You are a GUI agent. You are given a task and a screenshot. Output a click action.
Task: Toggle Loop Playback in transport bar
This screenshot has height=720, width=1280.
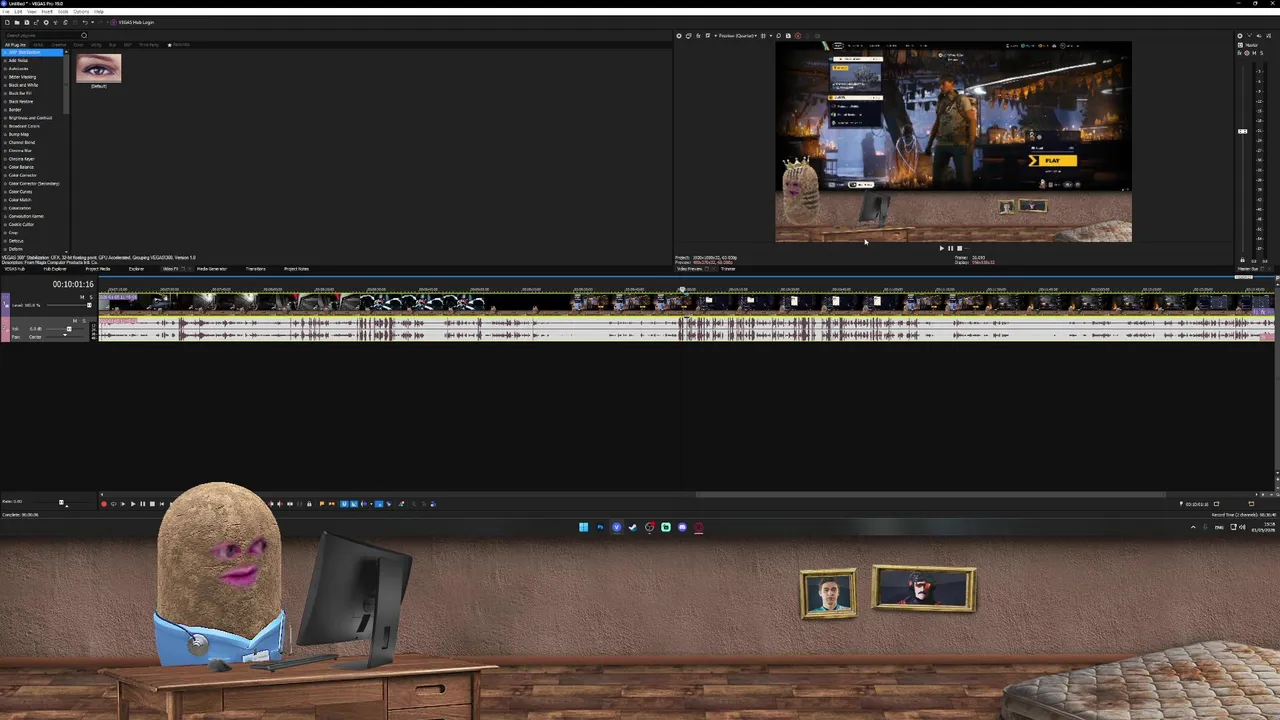(113, 503)
